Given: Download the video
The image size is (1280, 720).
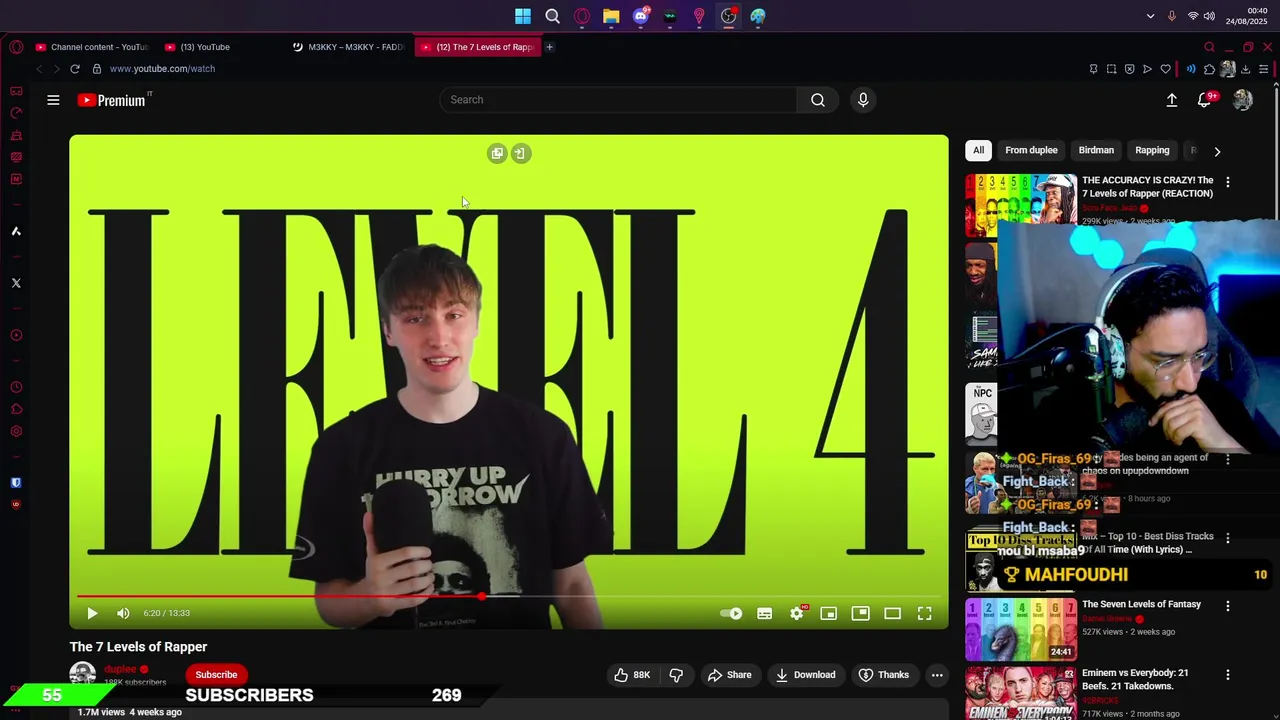Looking at the screenshot, I should [805, 675].
